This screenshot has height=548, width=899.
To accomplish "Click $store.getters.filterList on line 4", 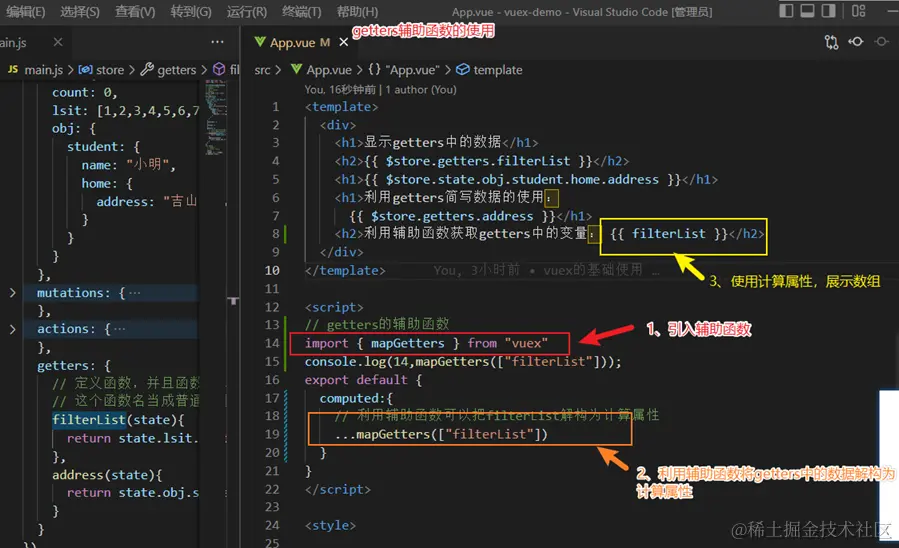I will 478,161.
